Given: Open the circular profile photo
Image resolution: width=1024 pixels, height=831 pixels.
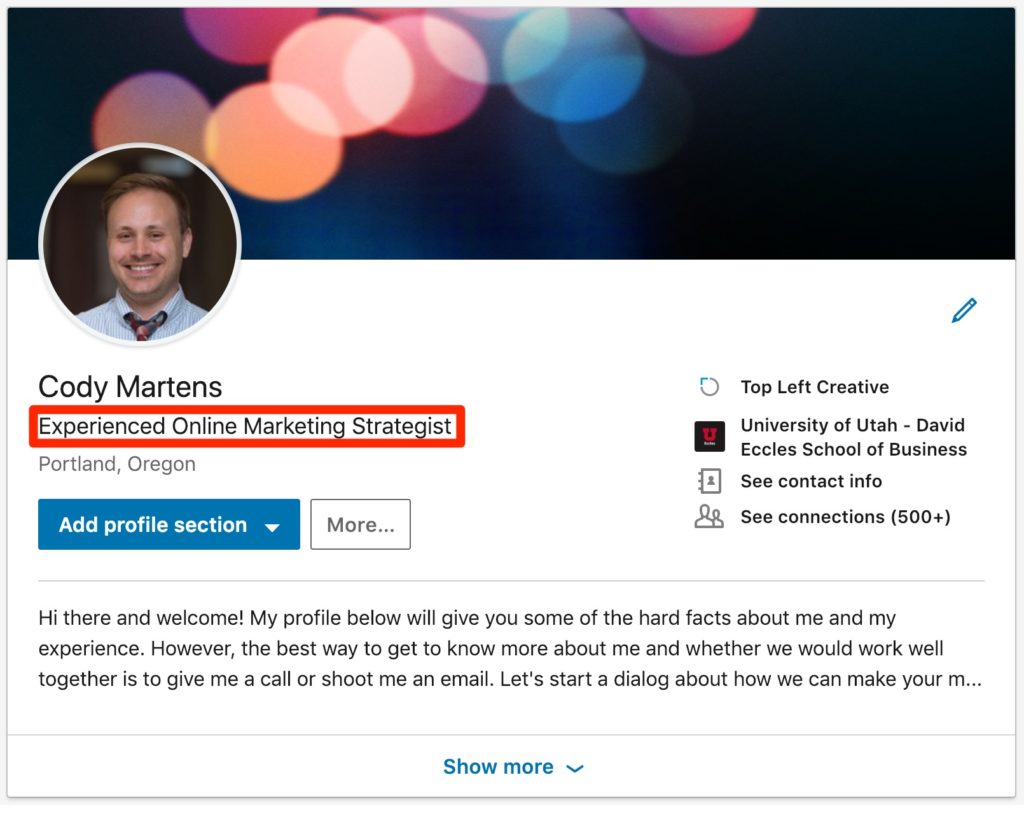Looking at the screenshot, I should [140, 244].
